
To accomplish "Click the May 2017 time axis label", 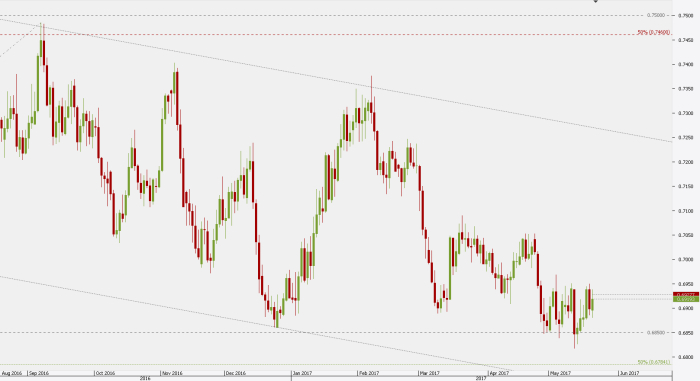I will pyautogui.click(x=560, y=373).
